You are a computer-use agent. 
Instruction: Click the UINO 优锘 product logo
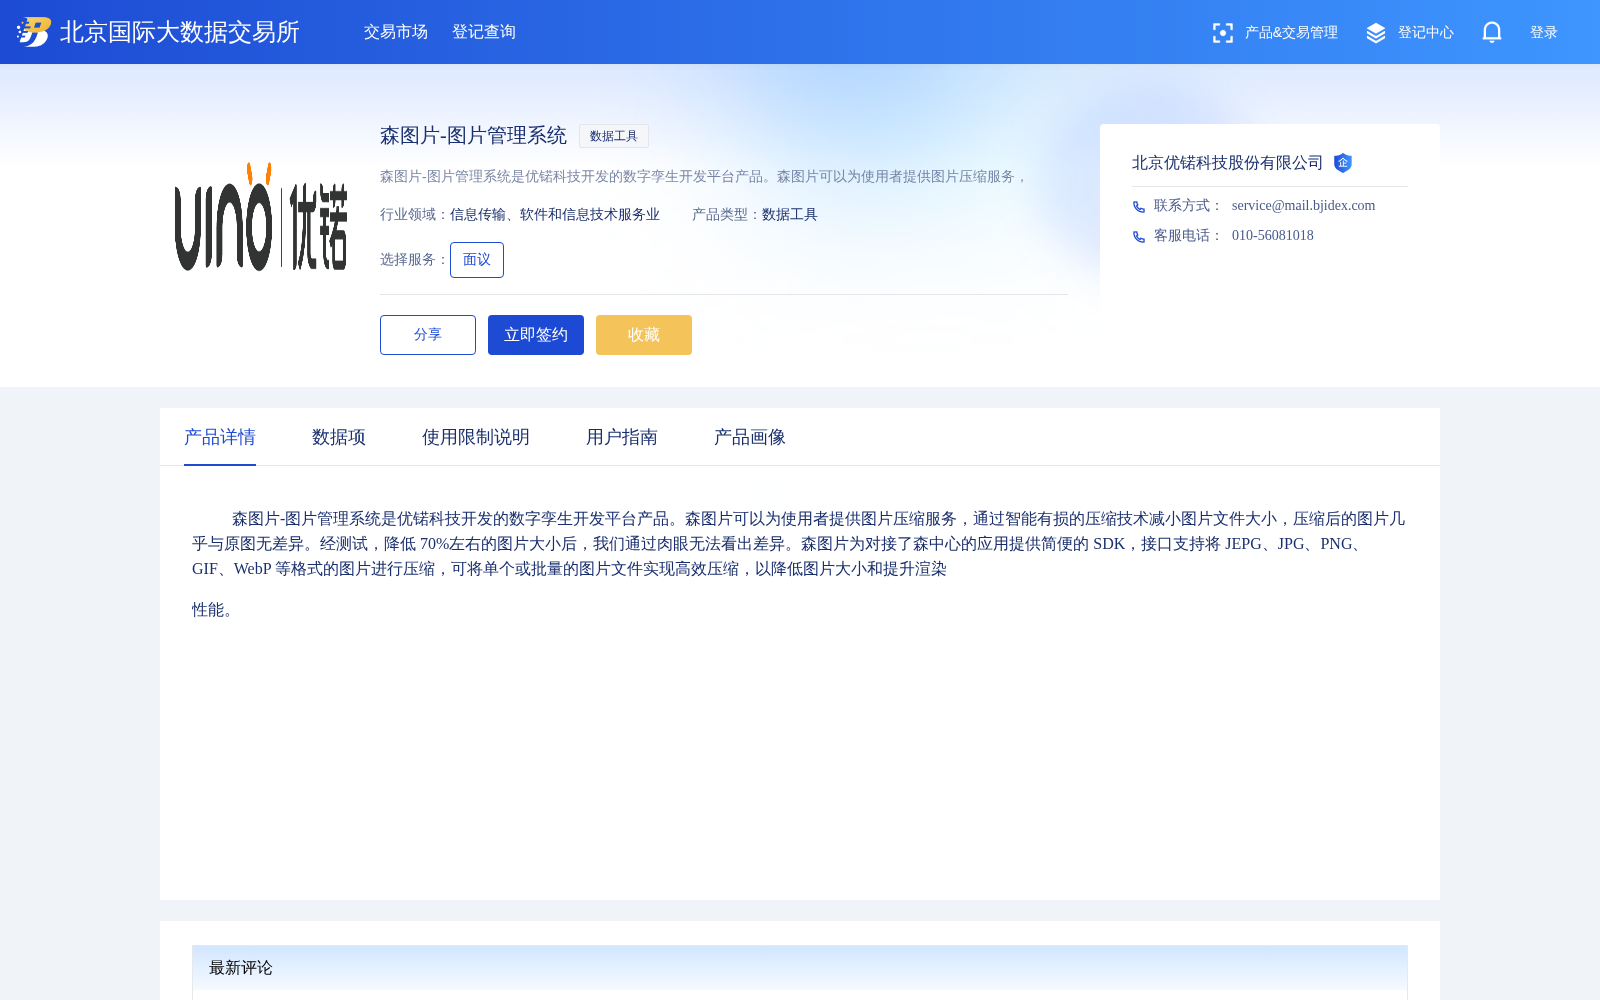(261, 217)
